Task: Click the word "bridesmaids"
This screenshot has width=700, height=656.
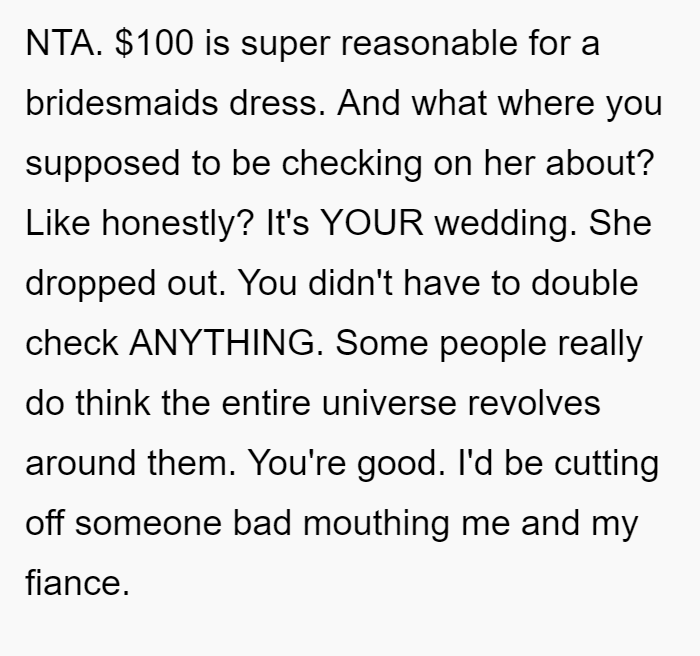Action: pos(121,103)
